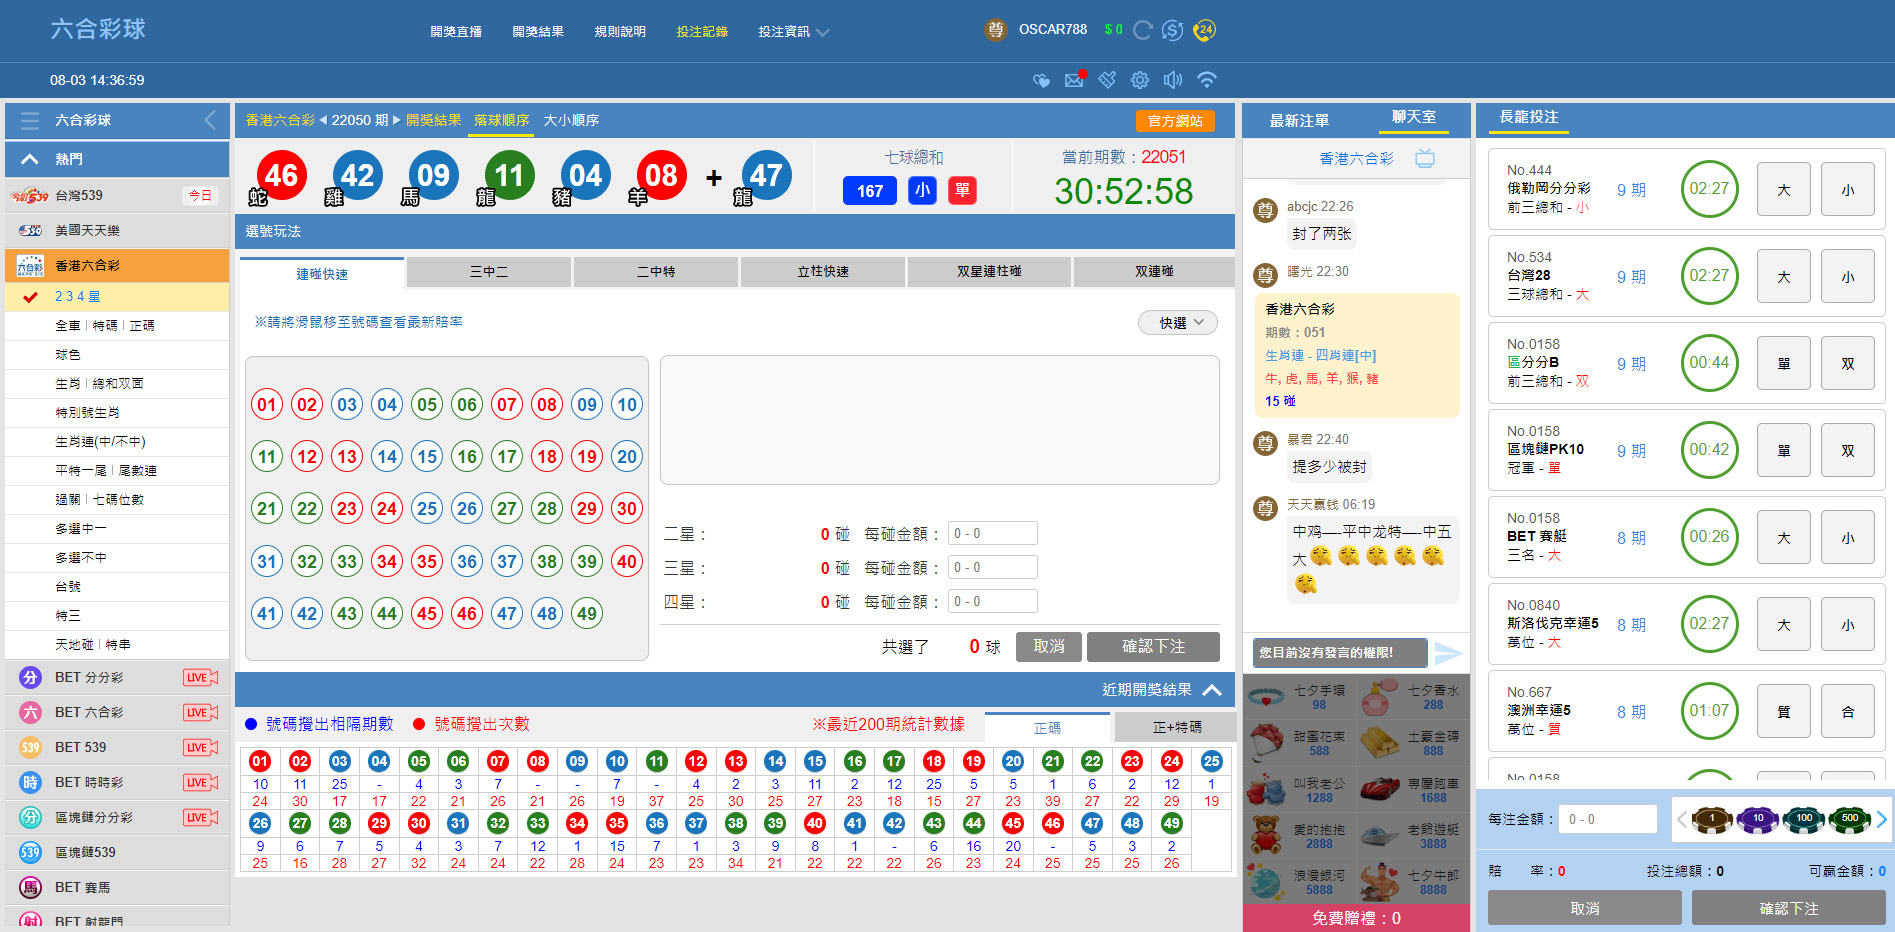The image size is (1895, 932).
Task: Open the 快選 quick-pick dropdown
Action: 1178,323
